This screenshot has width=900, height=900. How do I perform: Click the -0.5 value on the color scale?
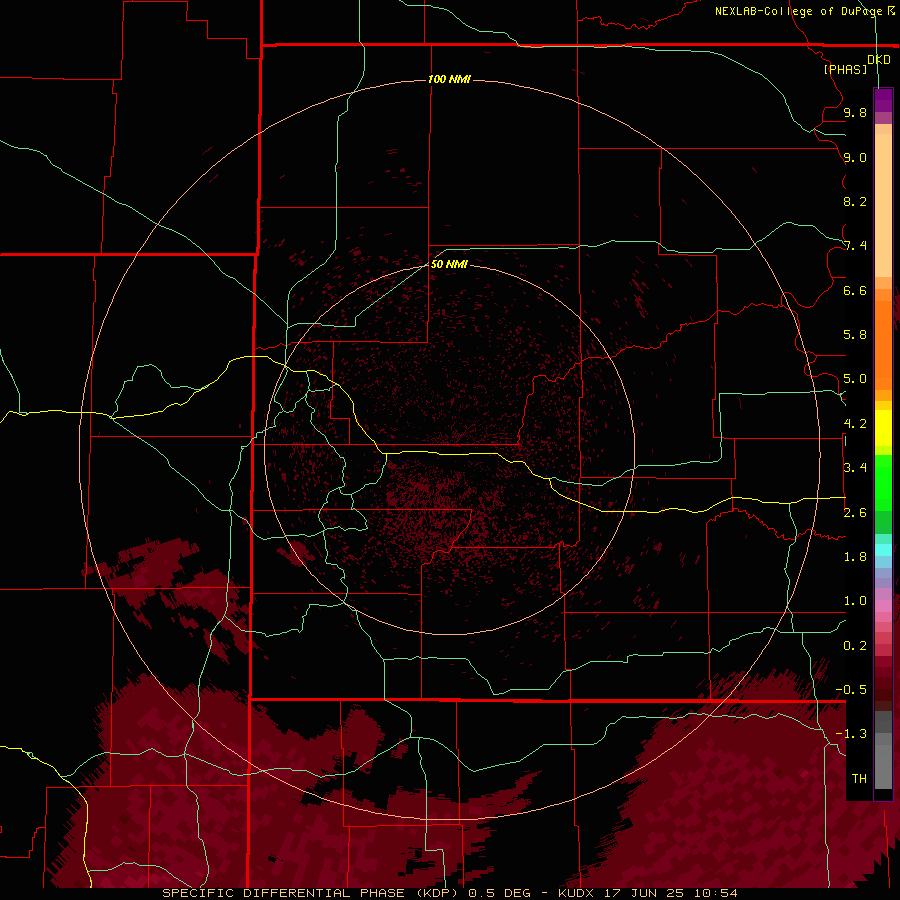tap(851, 690)
